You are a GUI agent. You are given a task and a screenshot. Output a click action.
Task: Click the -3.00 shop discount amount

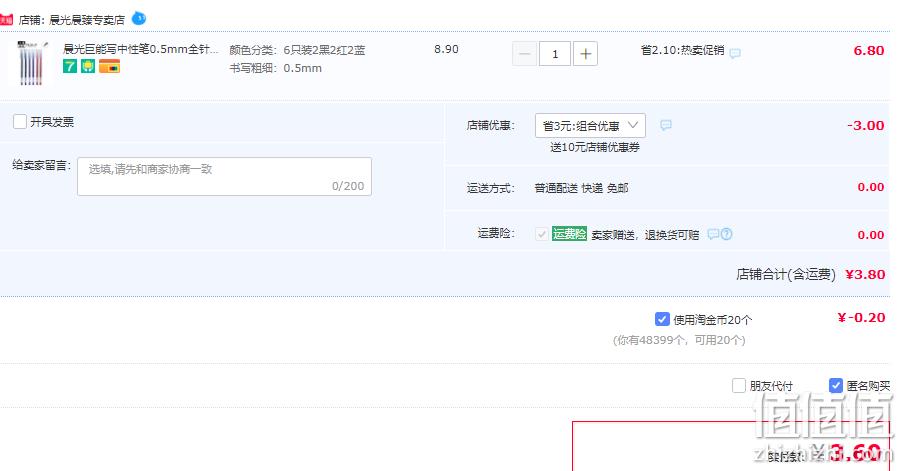(x=866, y=126)
